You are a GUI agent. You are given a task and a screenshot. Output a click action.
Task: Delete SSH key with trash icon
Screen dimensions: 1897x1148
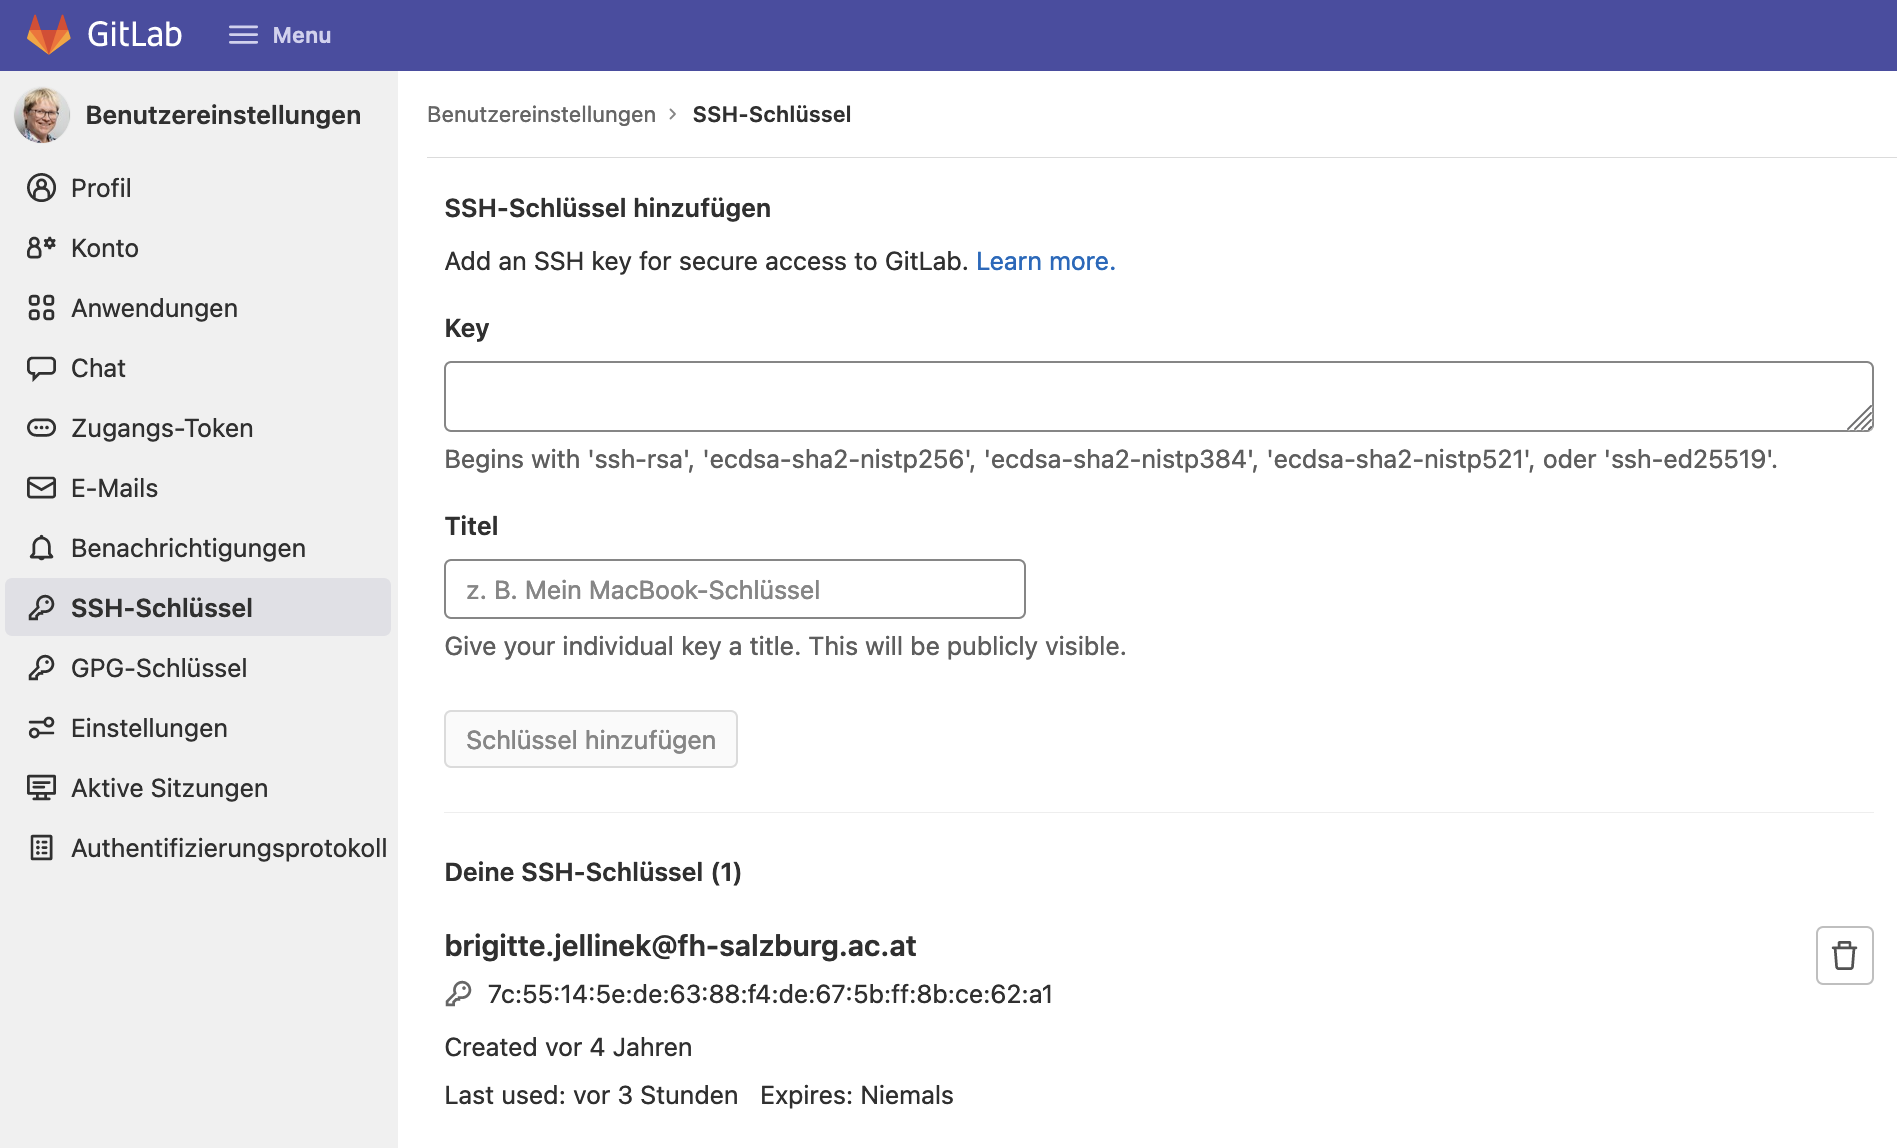(x=1844, y=956)
